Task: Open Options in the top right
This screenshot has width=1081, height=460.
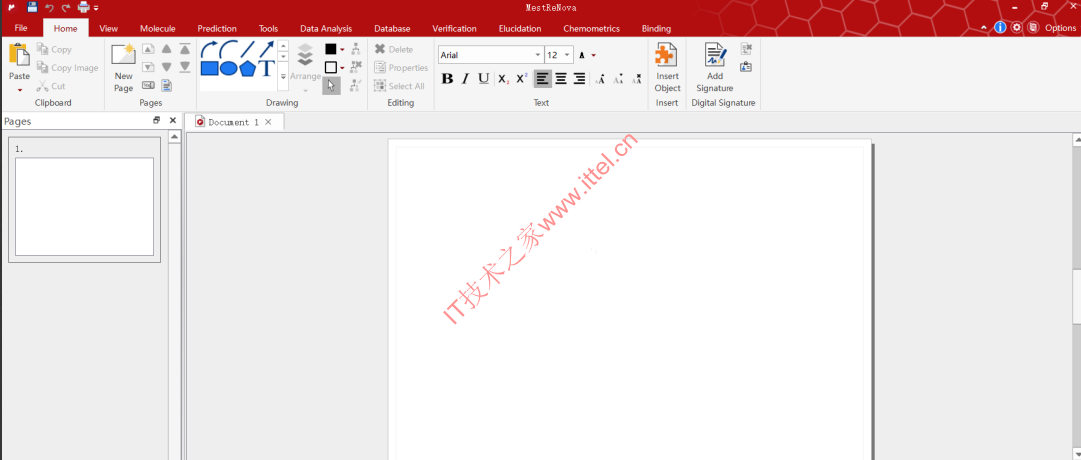Action: pos(1060,28)
